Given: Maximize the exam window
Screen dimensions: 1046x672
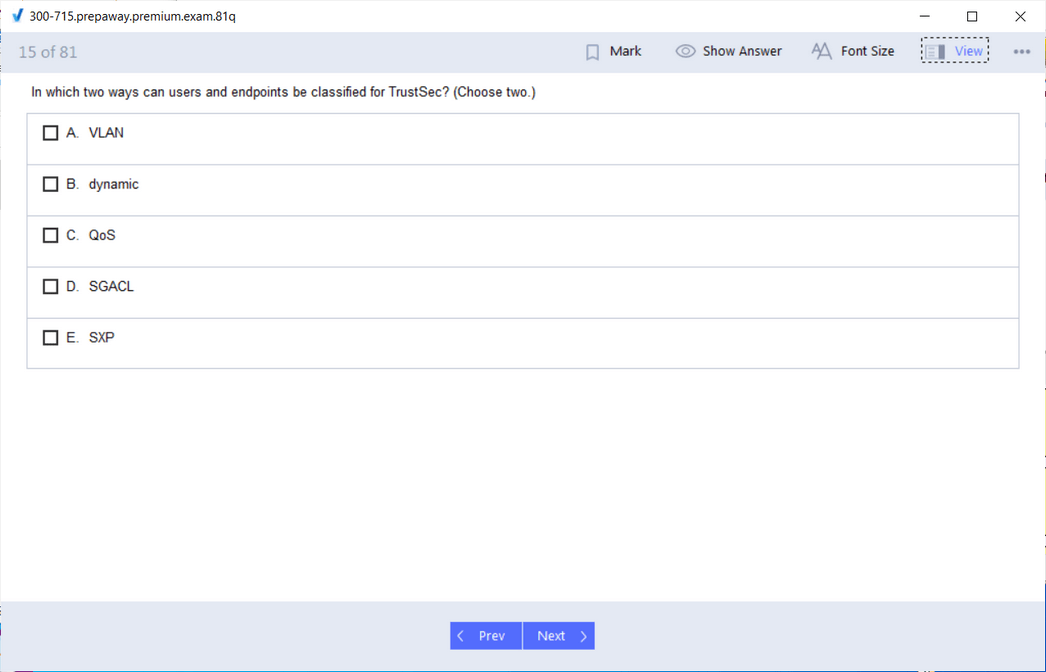Looking at the screenshot, I should tap(972, 16).
